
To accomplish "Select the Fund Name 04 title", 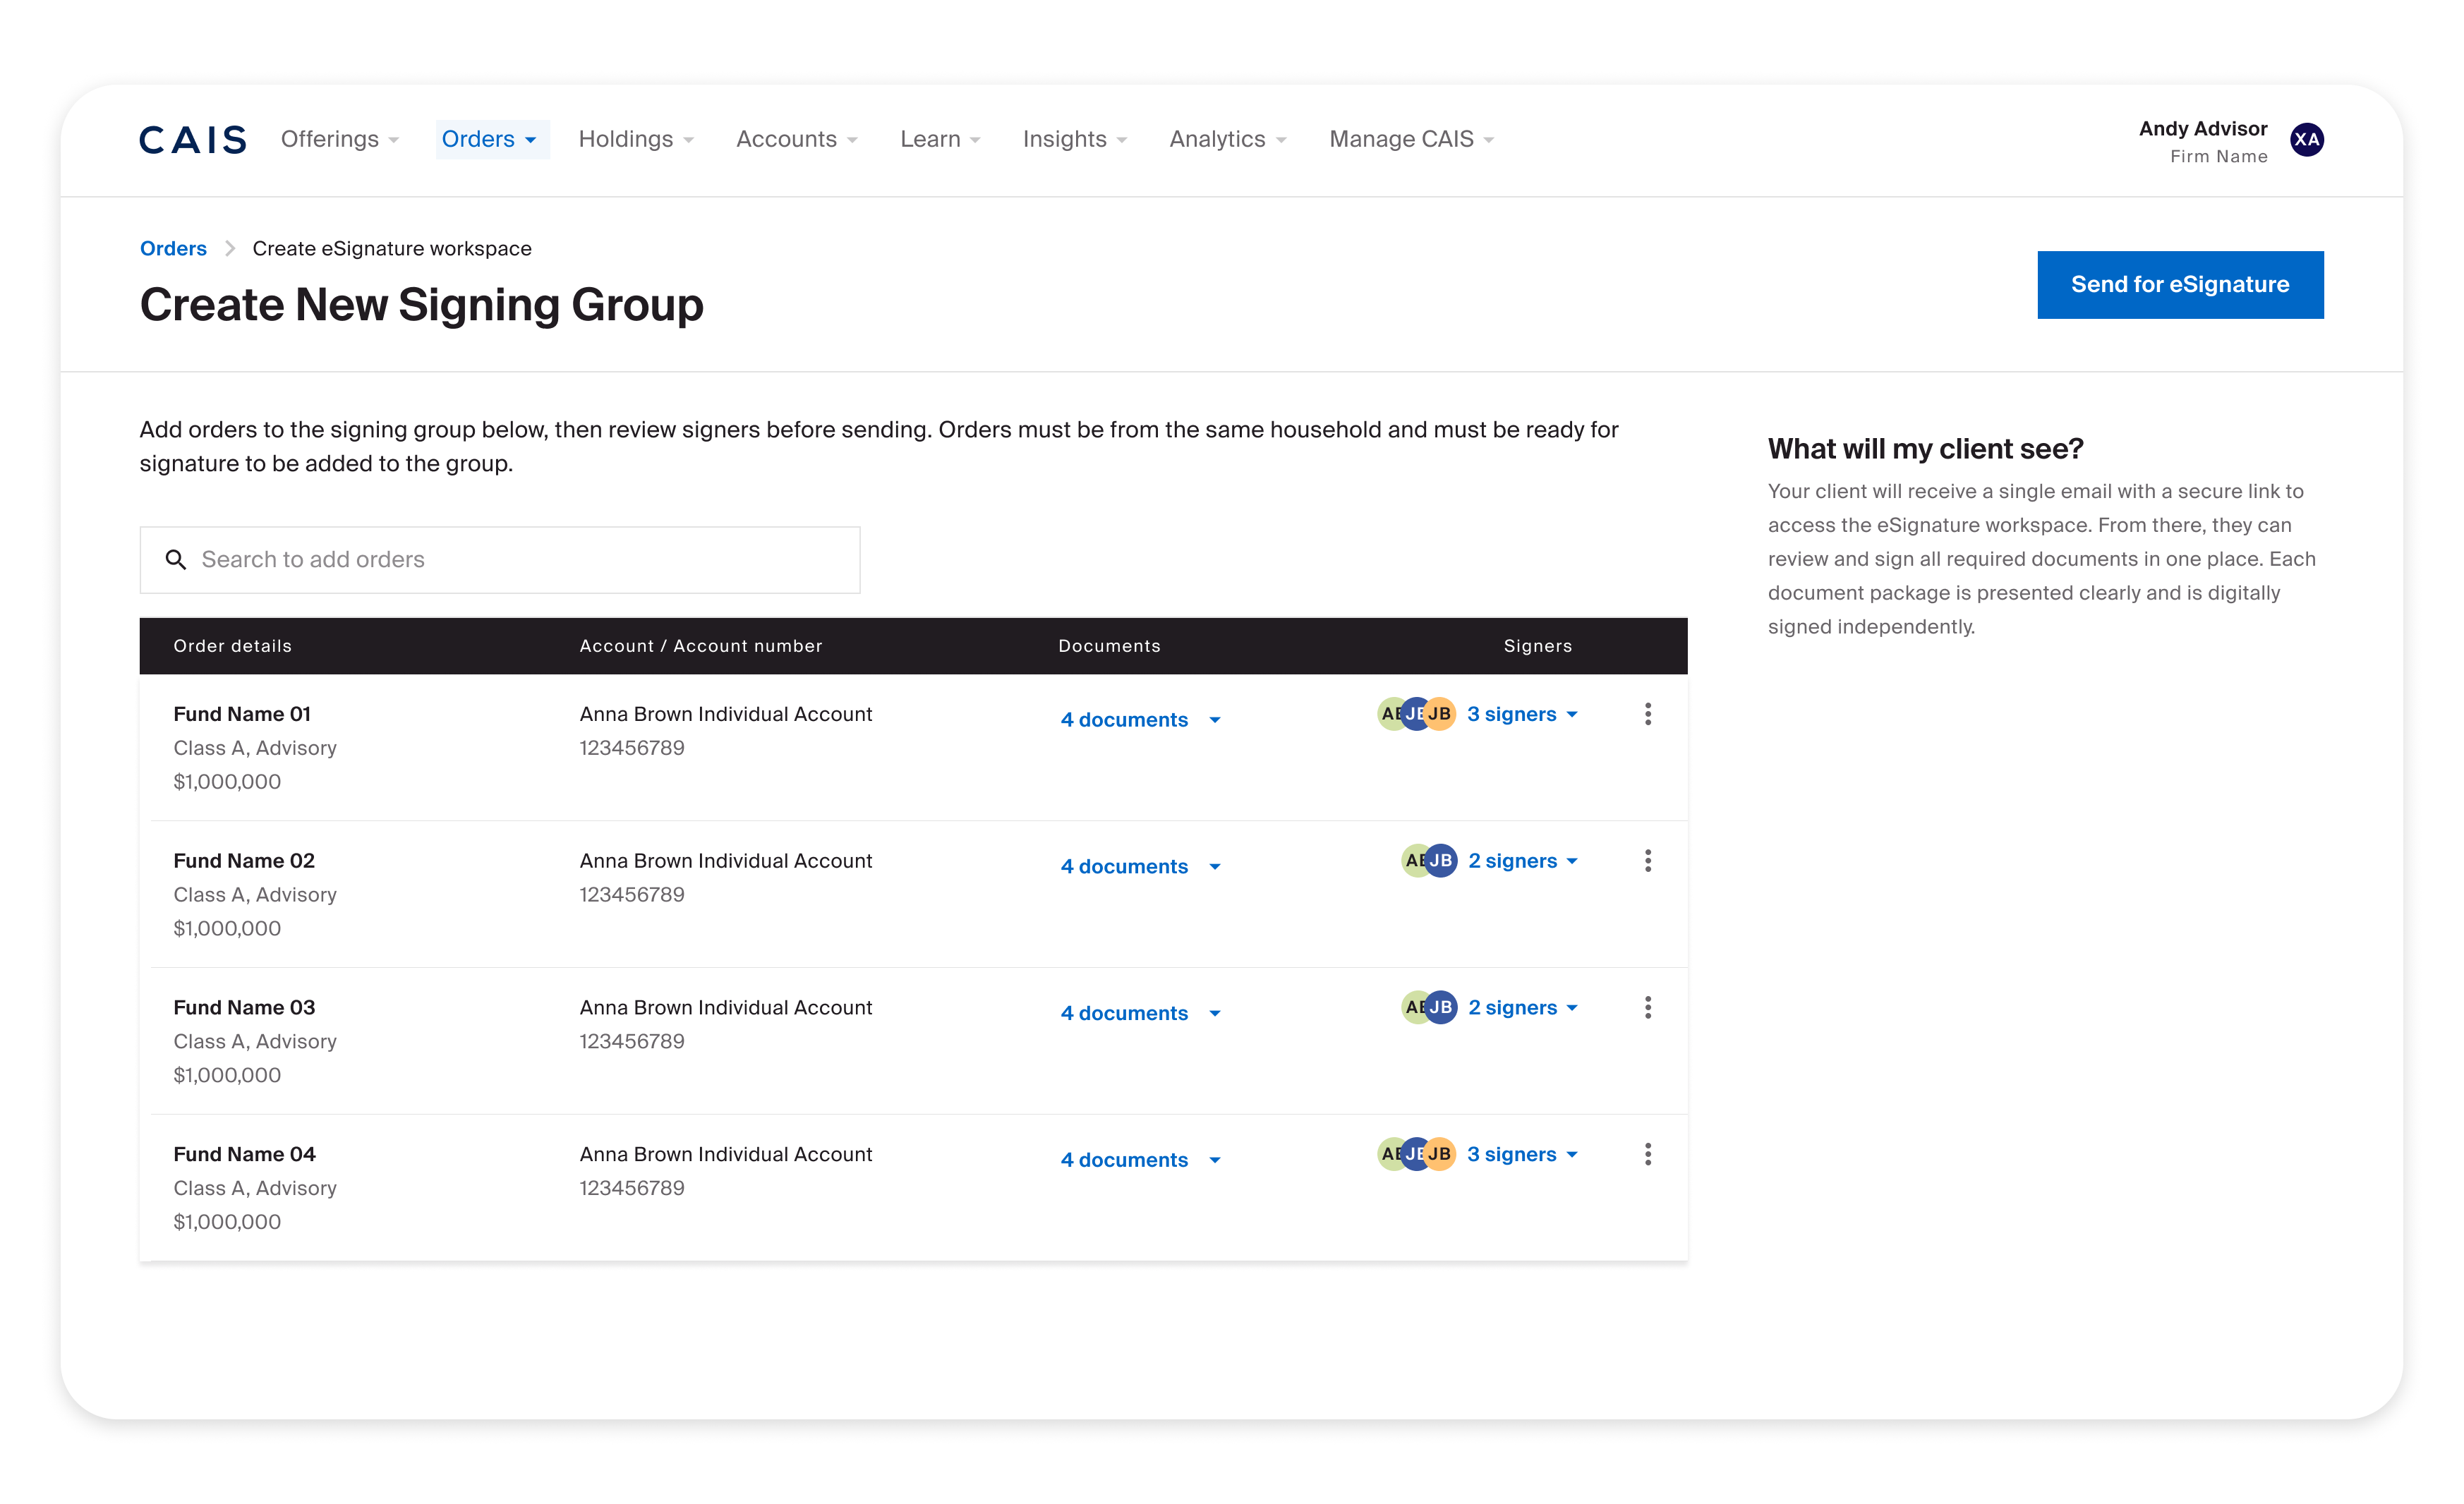I will click(244, 1155).
